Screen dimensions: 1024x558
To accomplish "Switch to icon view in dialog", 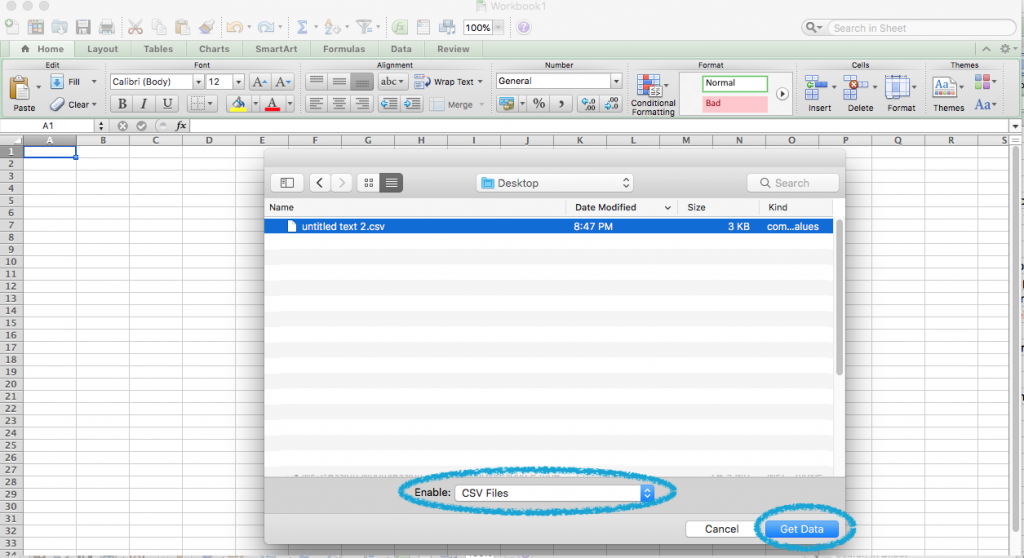I will click(x=369, y=183).
